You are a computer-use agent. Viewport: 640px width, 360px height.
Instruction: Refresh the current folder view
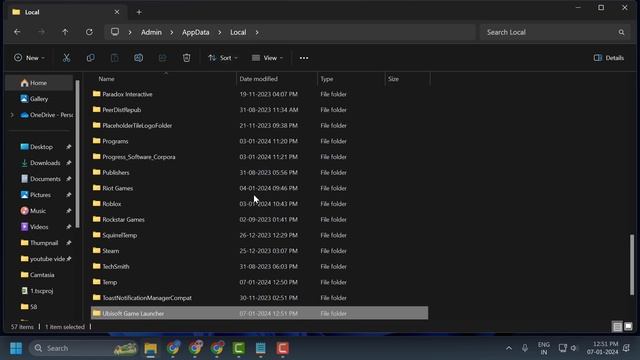(89, 32)
